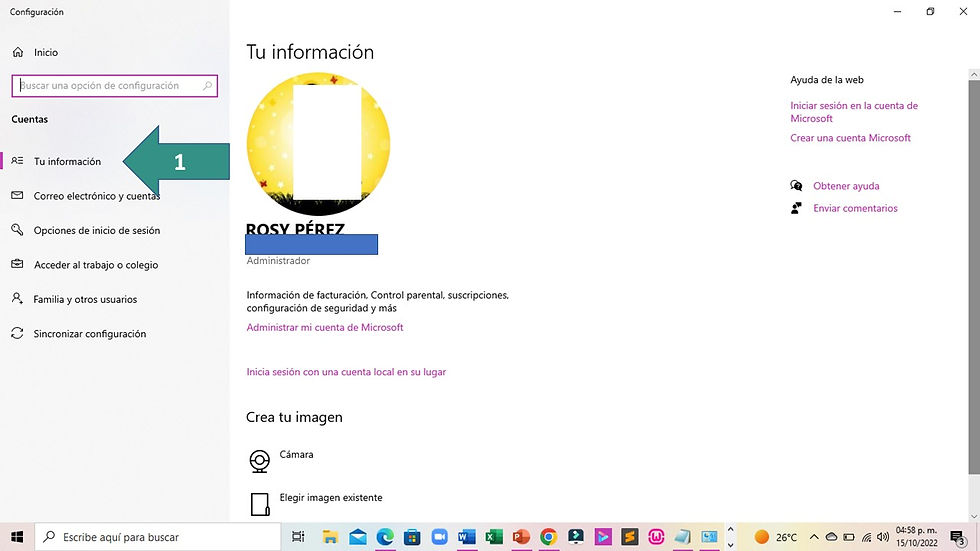The image size is (980, 551).
Task: Open the notification center icon
Action: point(958,537)
